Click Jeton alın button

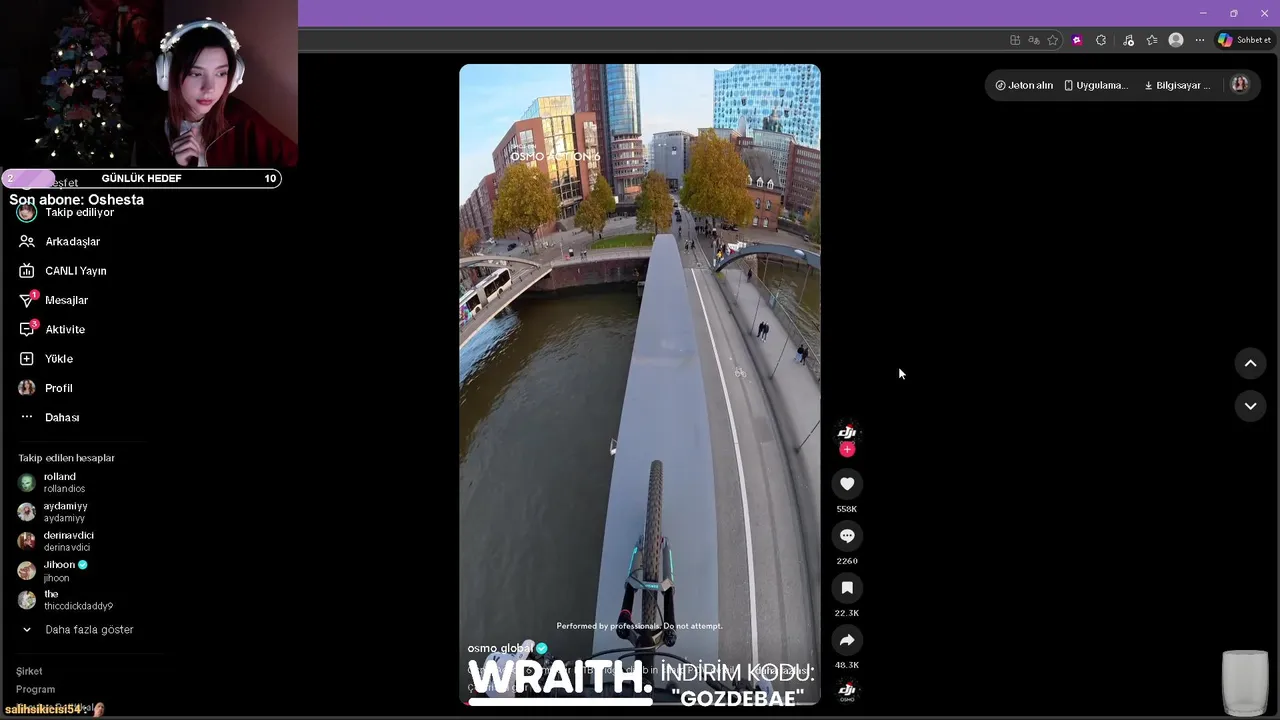1024,85
